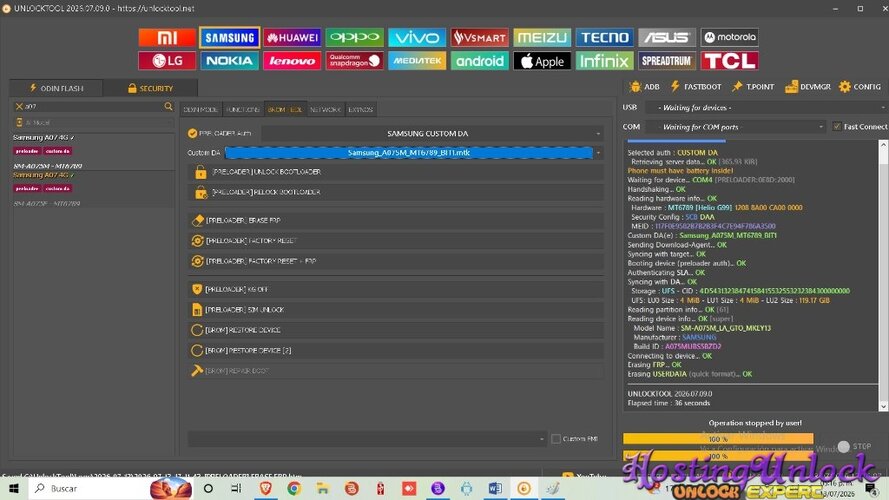Choose the Lenovo brand tile

click(x=292, y=61)
